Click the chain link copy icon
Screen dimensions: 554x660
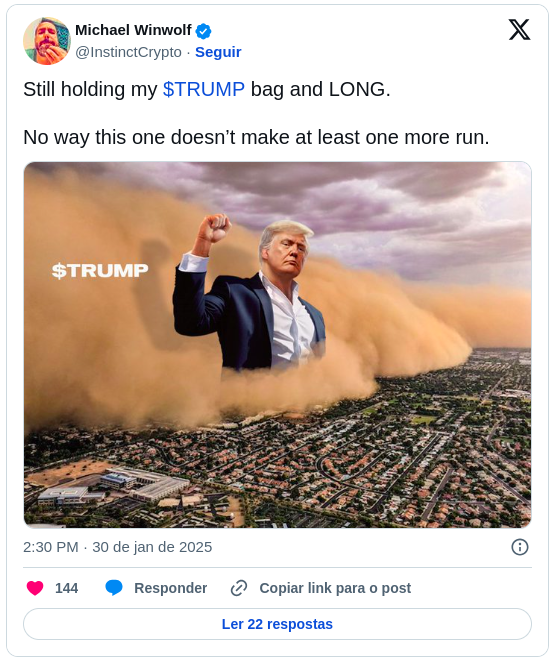pos(239,588)
